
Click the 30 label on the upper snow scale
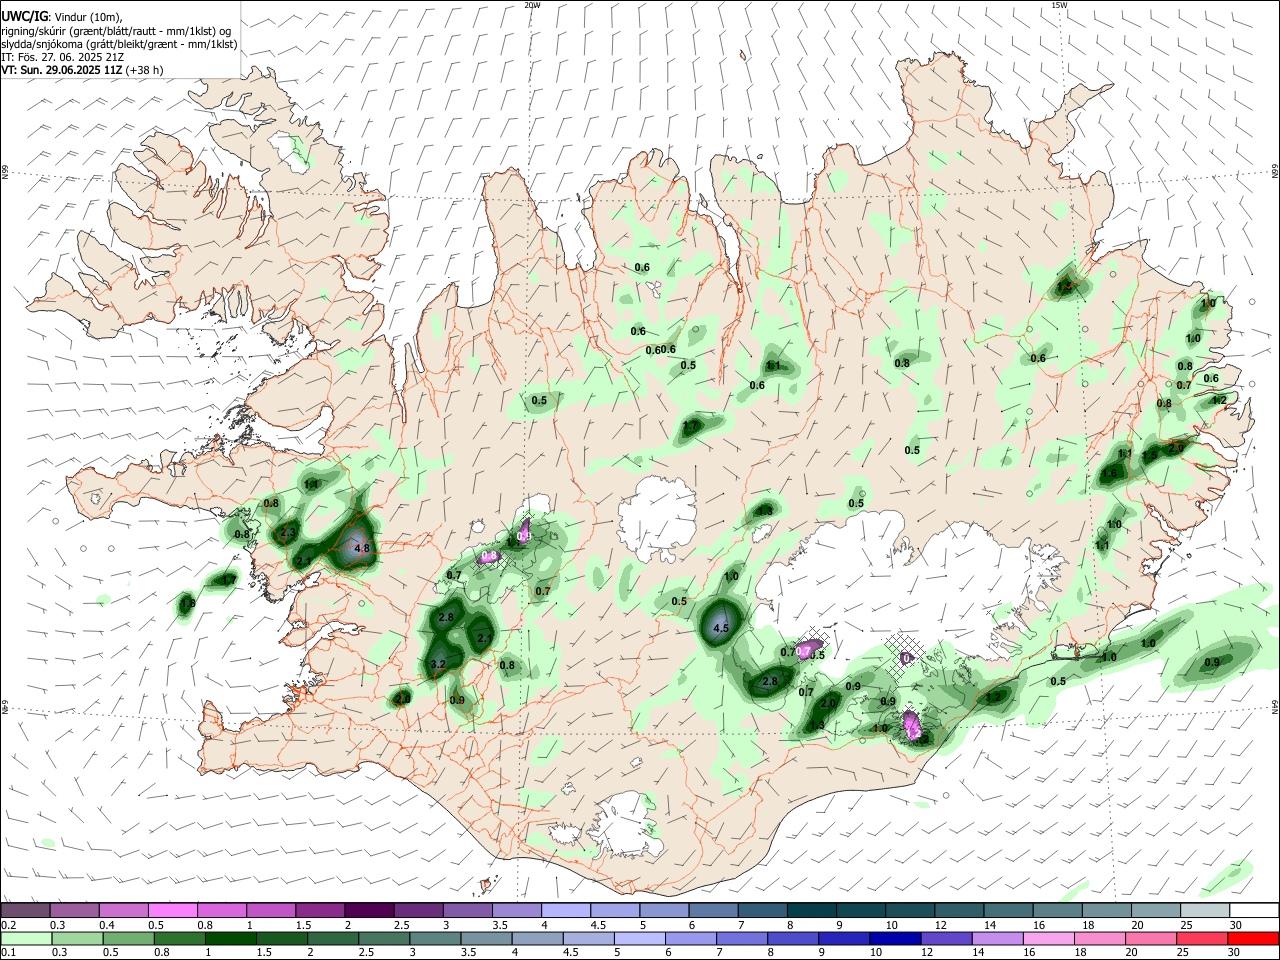click(1234, 924)
